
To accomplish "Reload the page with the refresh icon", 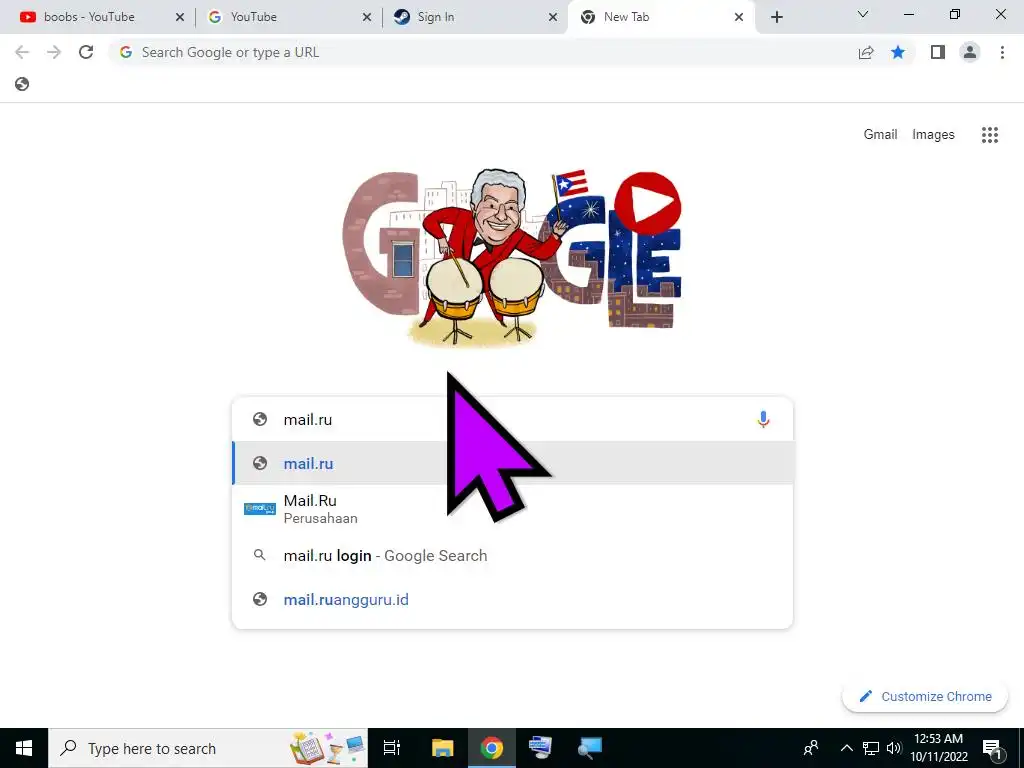I will (86, 52).
